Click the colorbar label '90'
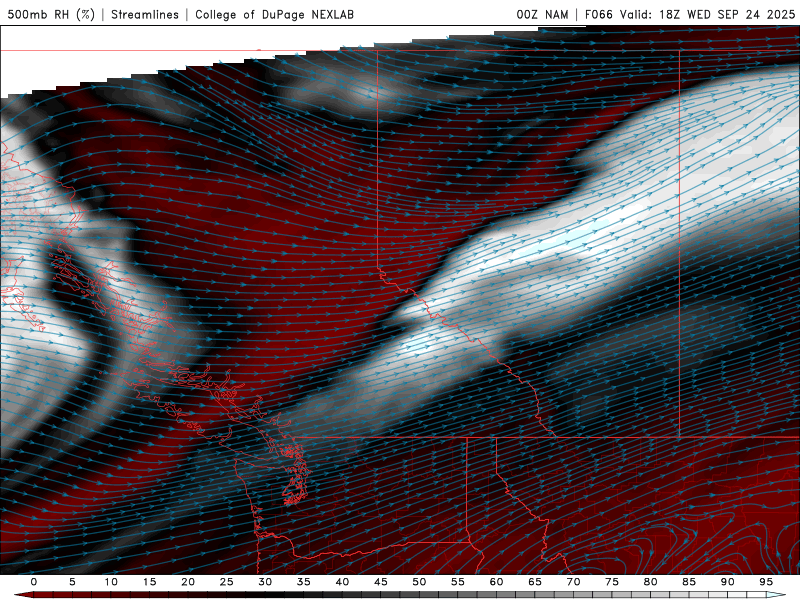This screenshot has width=800, height=600. 728,582
